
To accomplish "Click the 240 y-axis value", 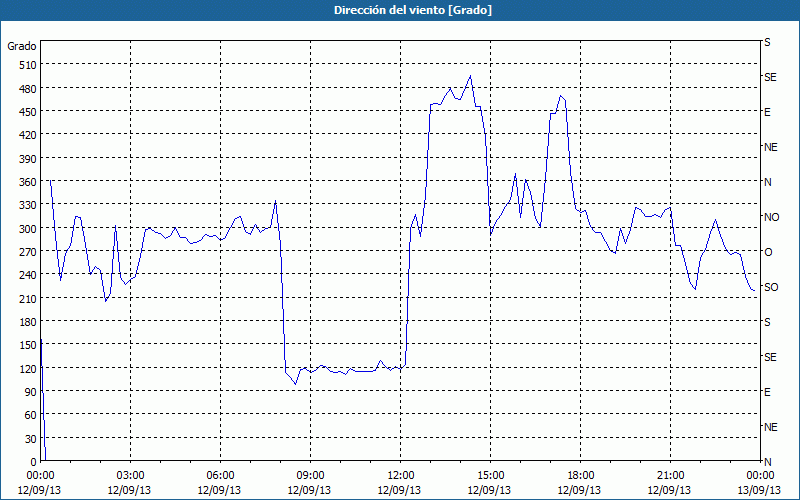I will click(28, 275).
